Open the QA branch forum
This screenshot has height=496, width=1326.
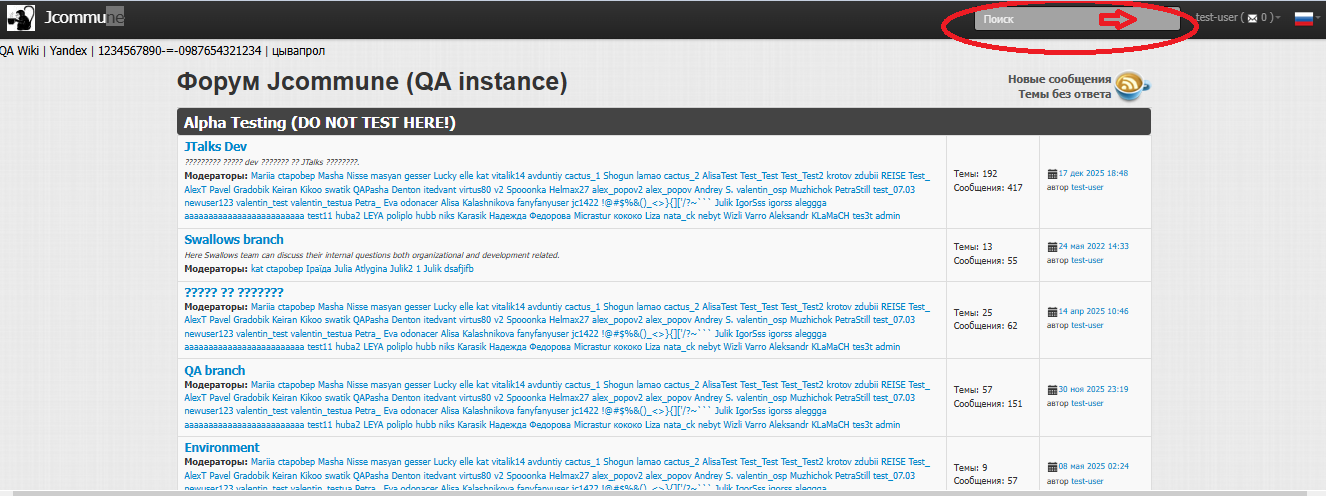(x=215, y=371)
